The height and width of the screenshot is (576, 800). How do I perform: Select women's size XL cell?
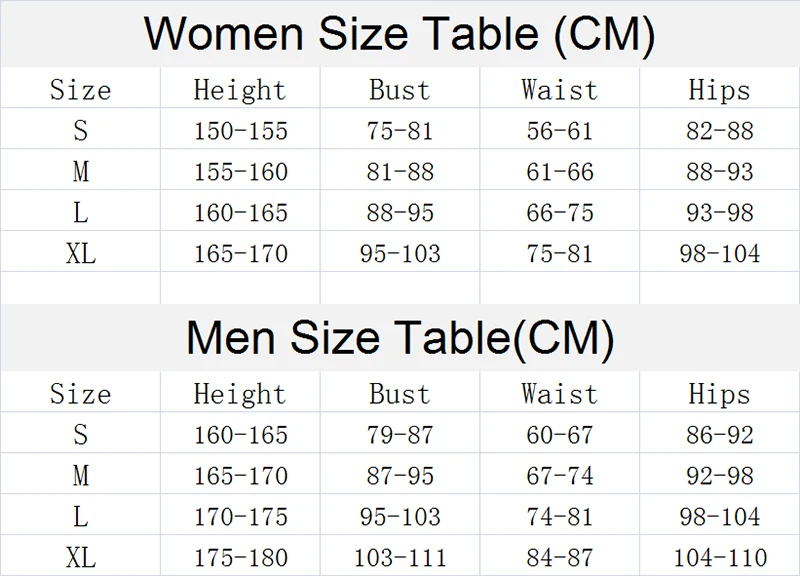click(81, 253)
